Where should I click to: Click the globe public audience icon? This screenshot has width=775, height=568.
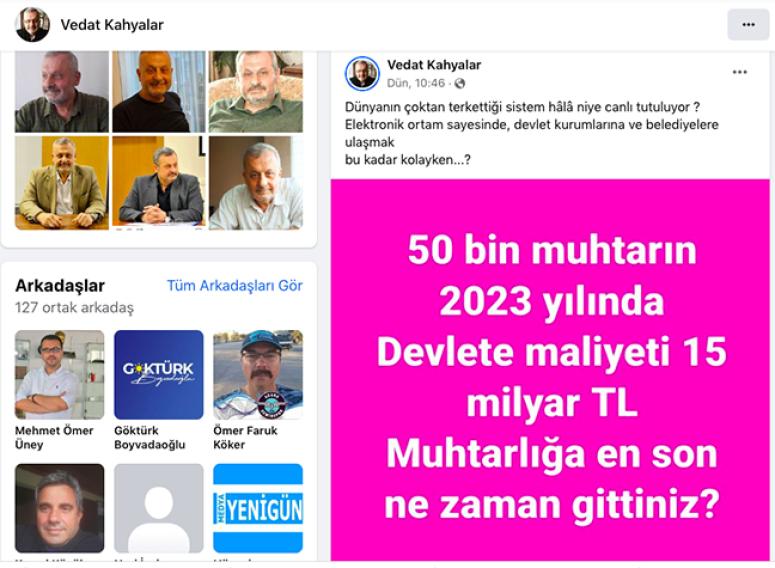(x=460, y=84)
